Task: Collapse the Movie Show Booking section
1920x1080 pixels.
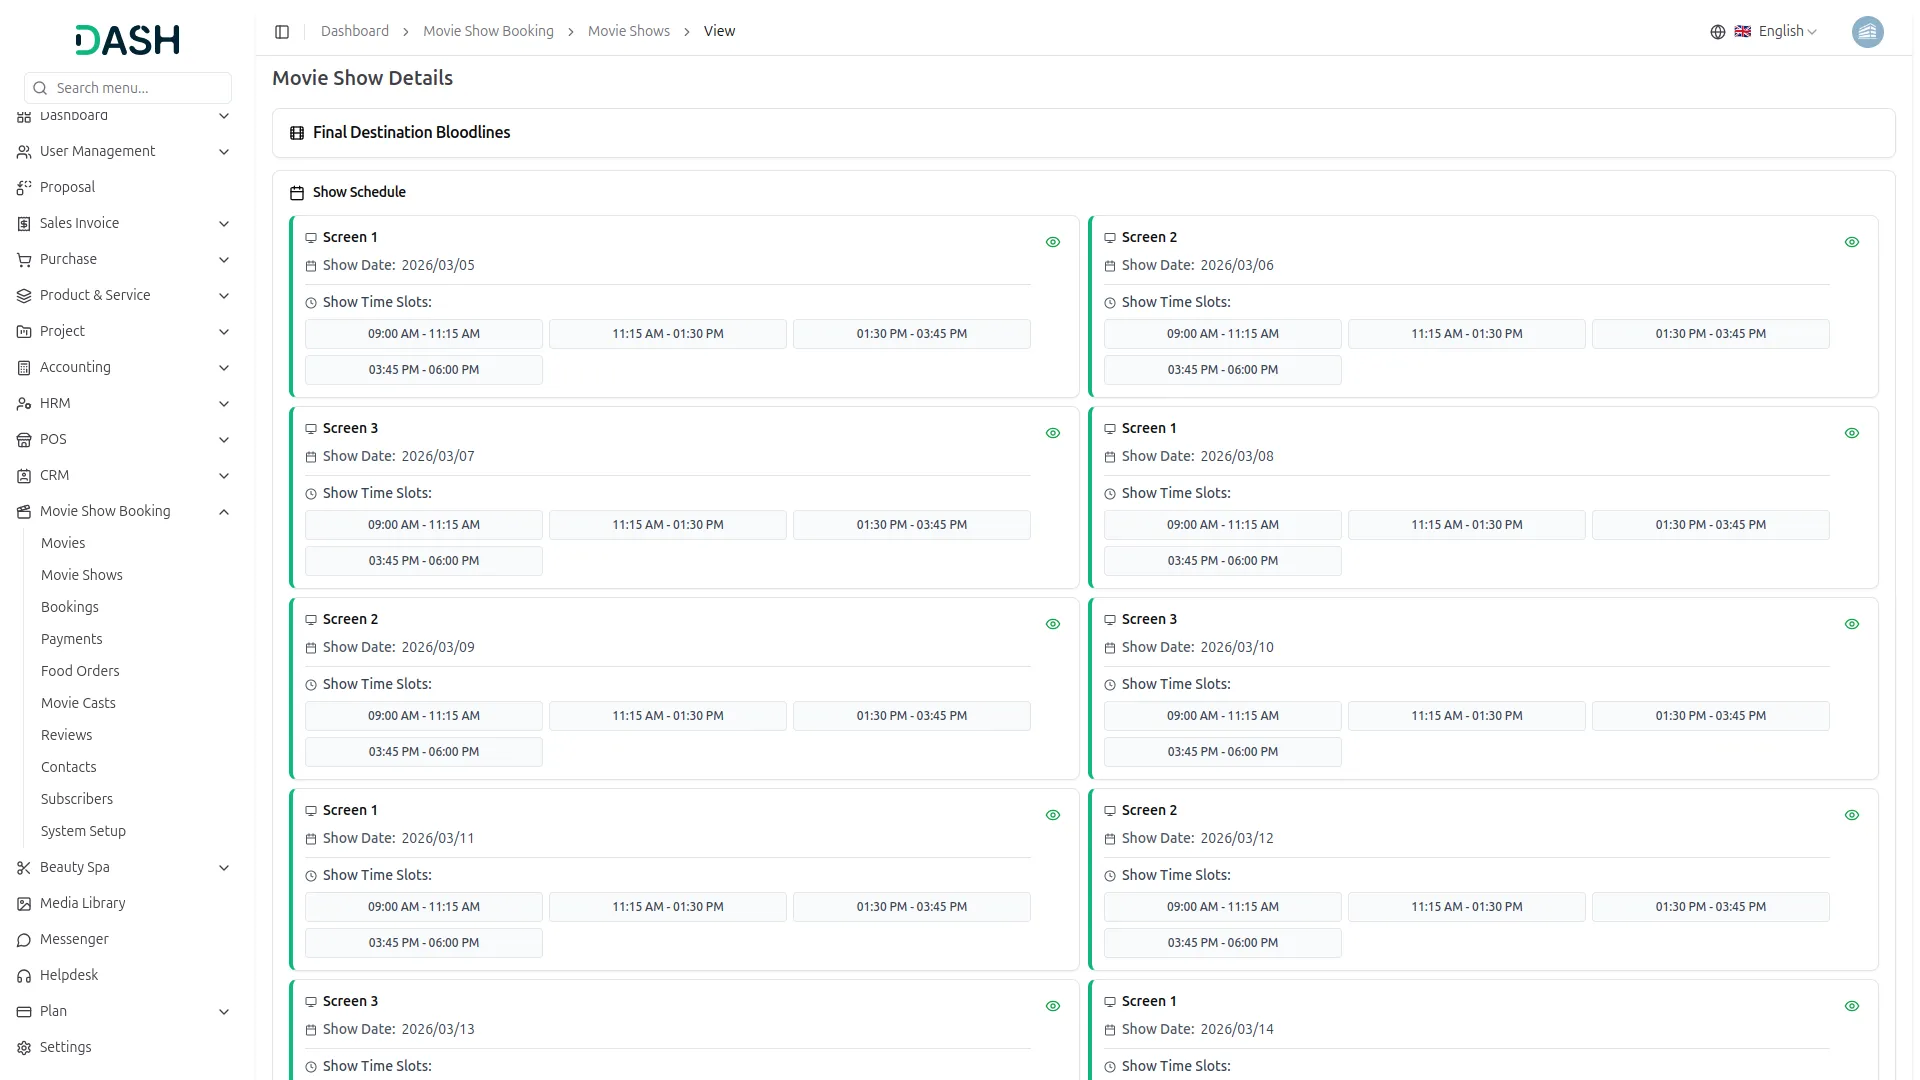Action: click(224, 512)
